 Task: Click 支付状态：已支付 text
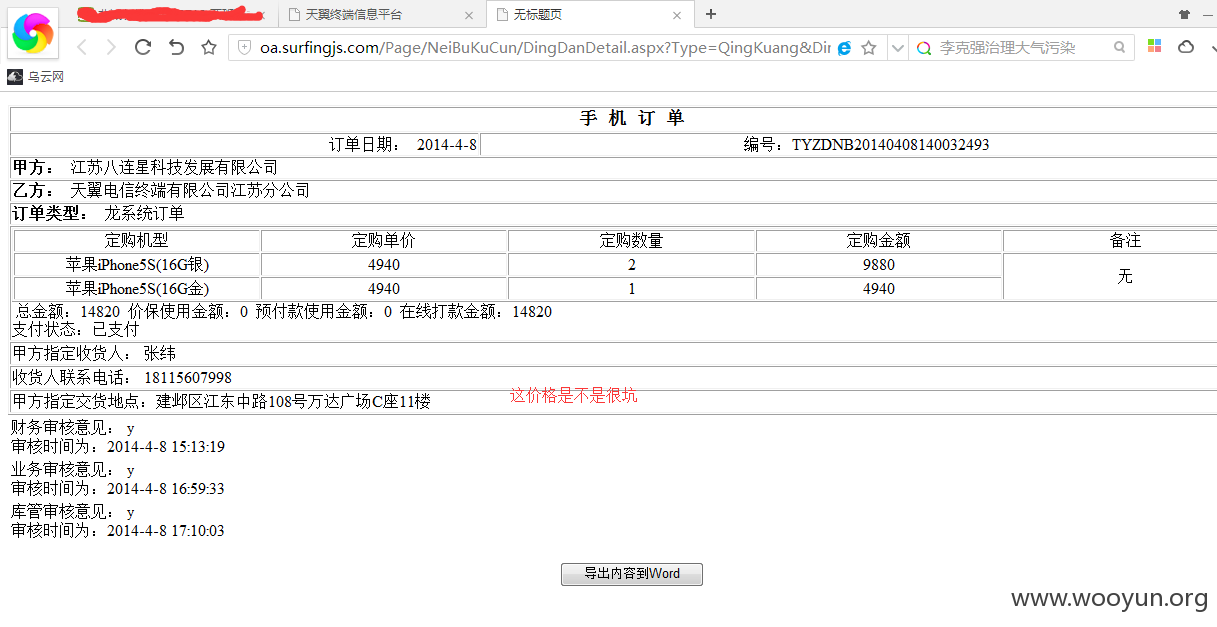tap(76, 329)
